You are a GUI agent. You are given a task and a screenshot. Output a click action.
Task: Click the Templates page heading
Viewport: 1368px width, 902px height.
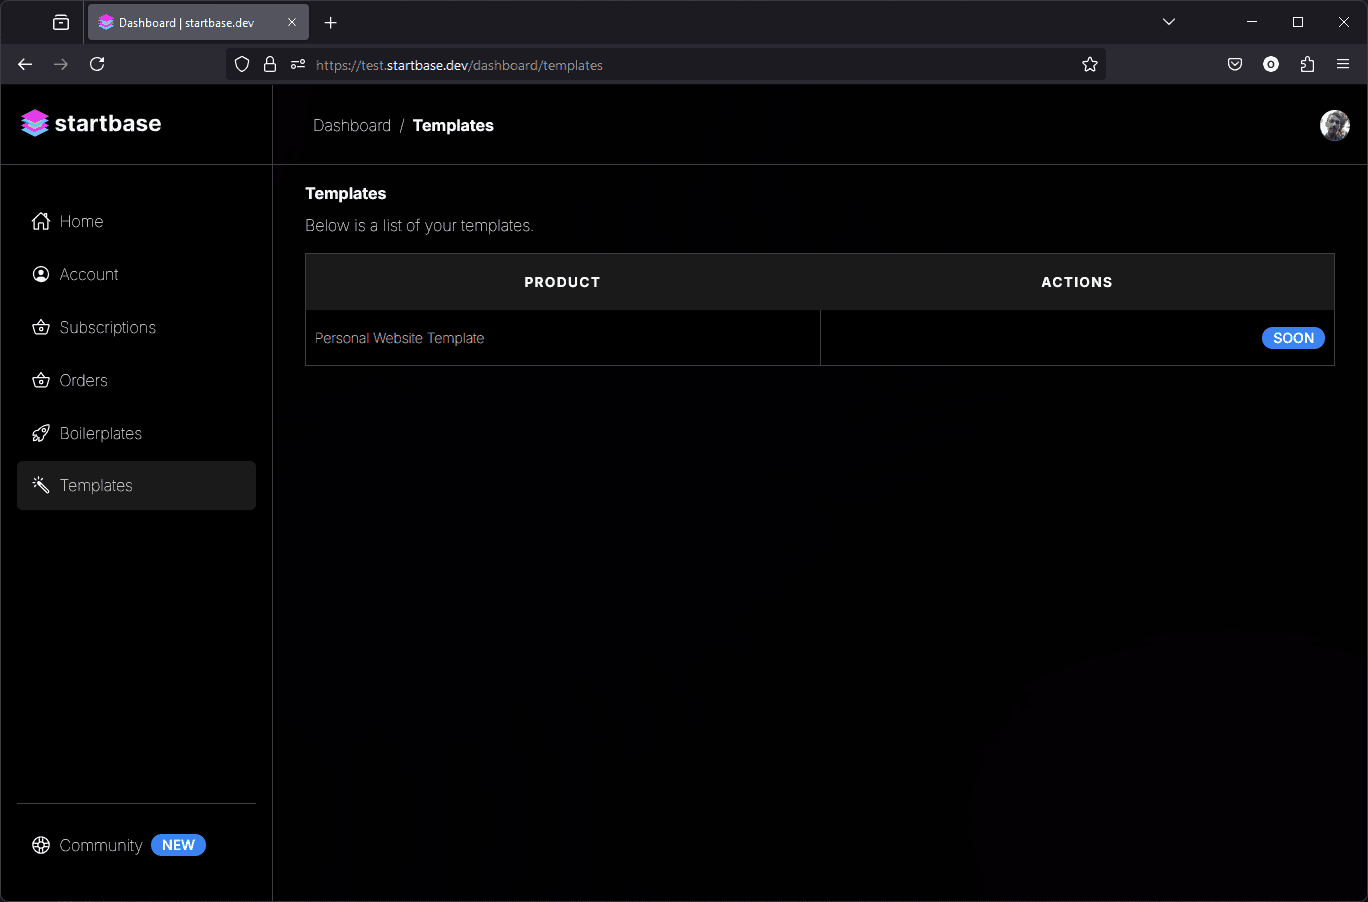pos(346,193)
